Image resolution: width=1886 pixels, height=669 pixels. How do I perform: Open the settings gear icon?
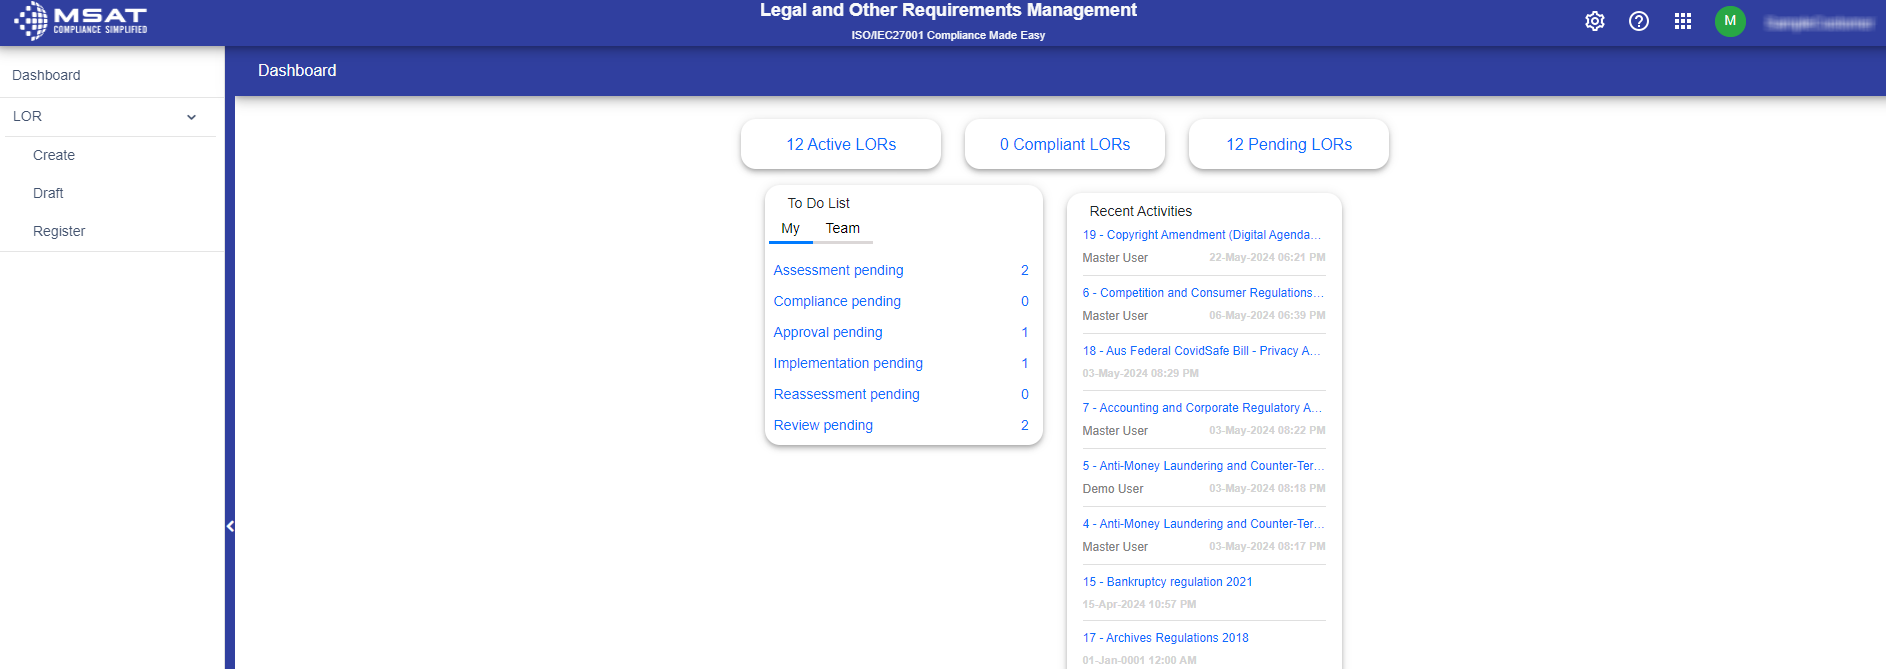(x=1595, y=21)
